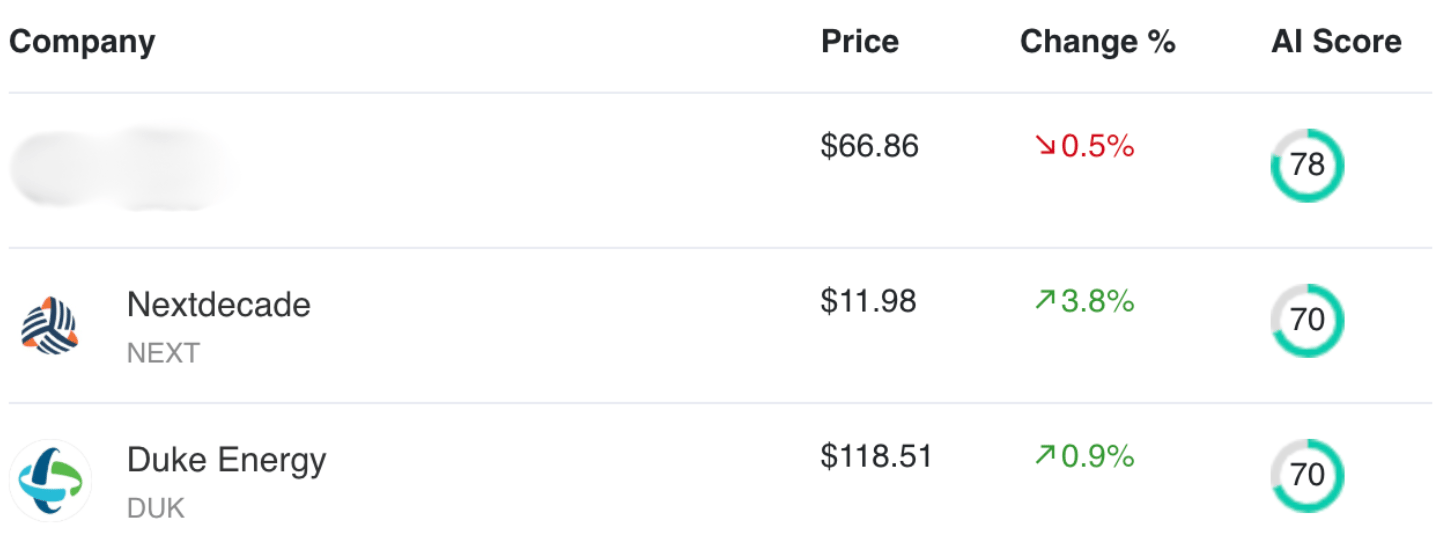Open Duke Energy's AI score 70 ring
This screenshot has width=1452, height=536.
pyautogui.click(x=1307, y=476)
